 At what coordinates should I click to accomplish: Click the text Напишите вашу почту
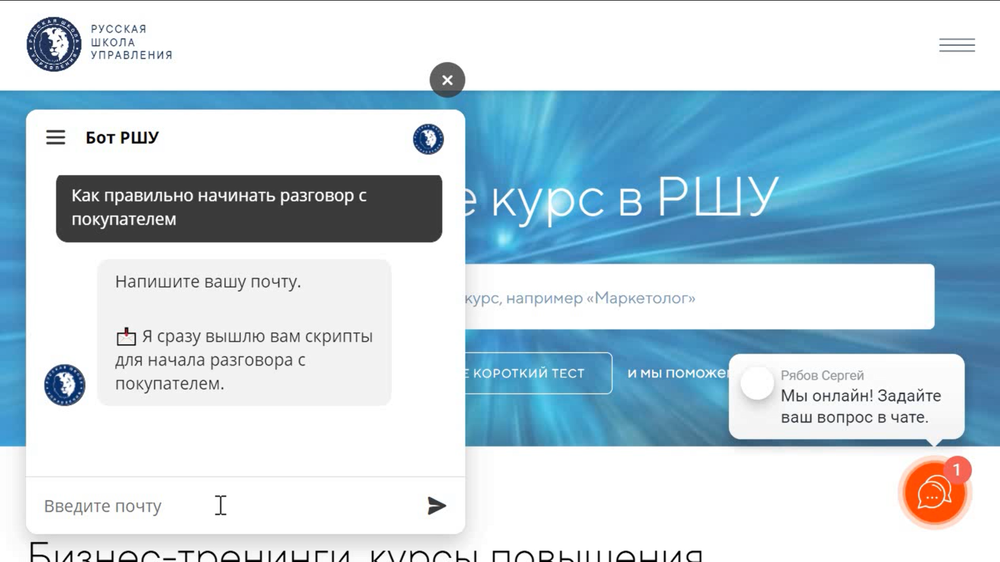[x=207, y=282]
